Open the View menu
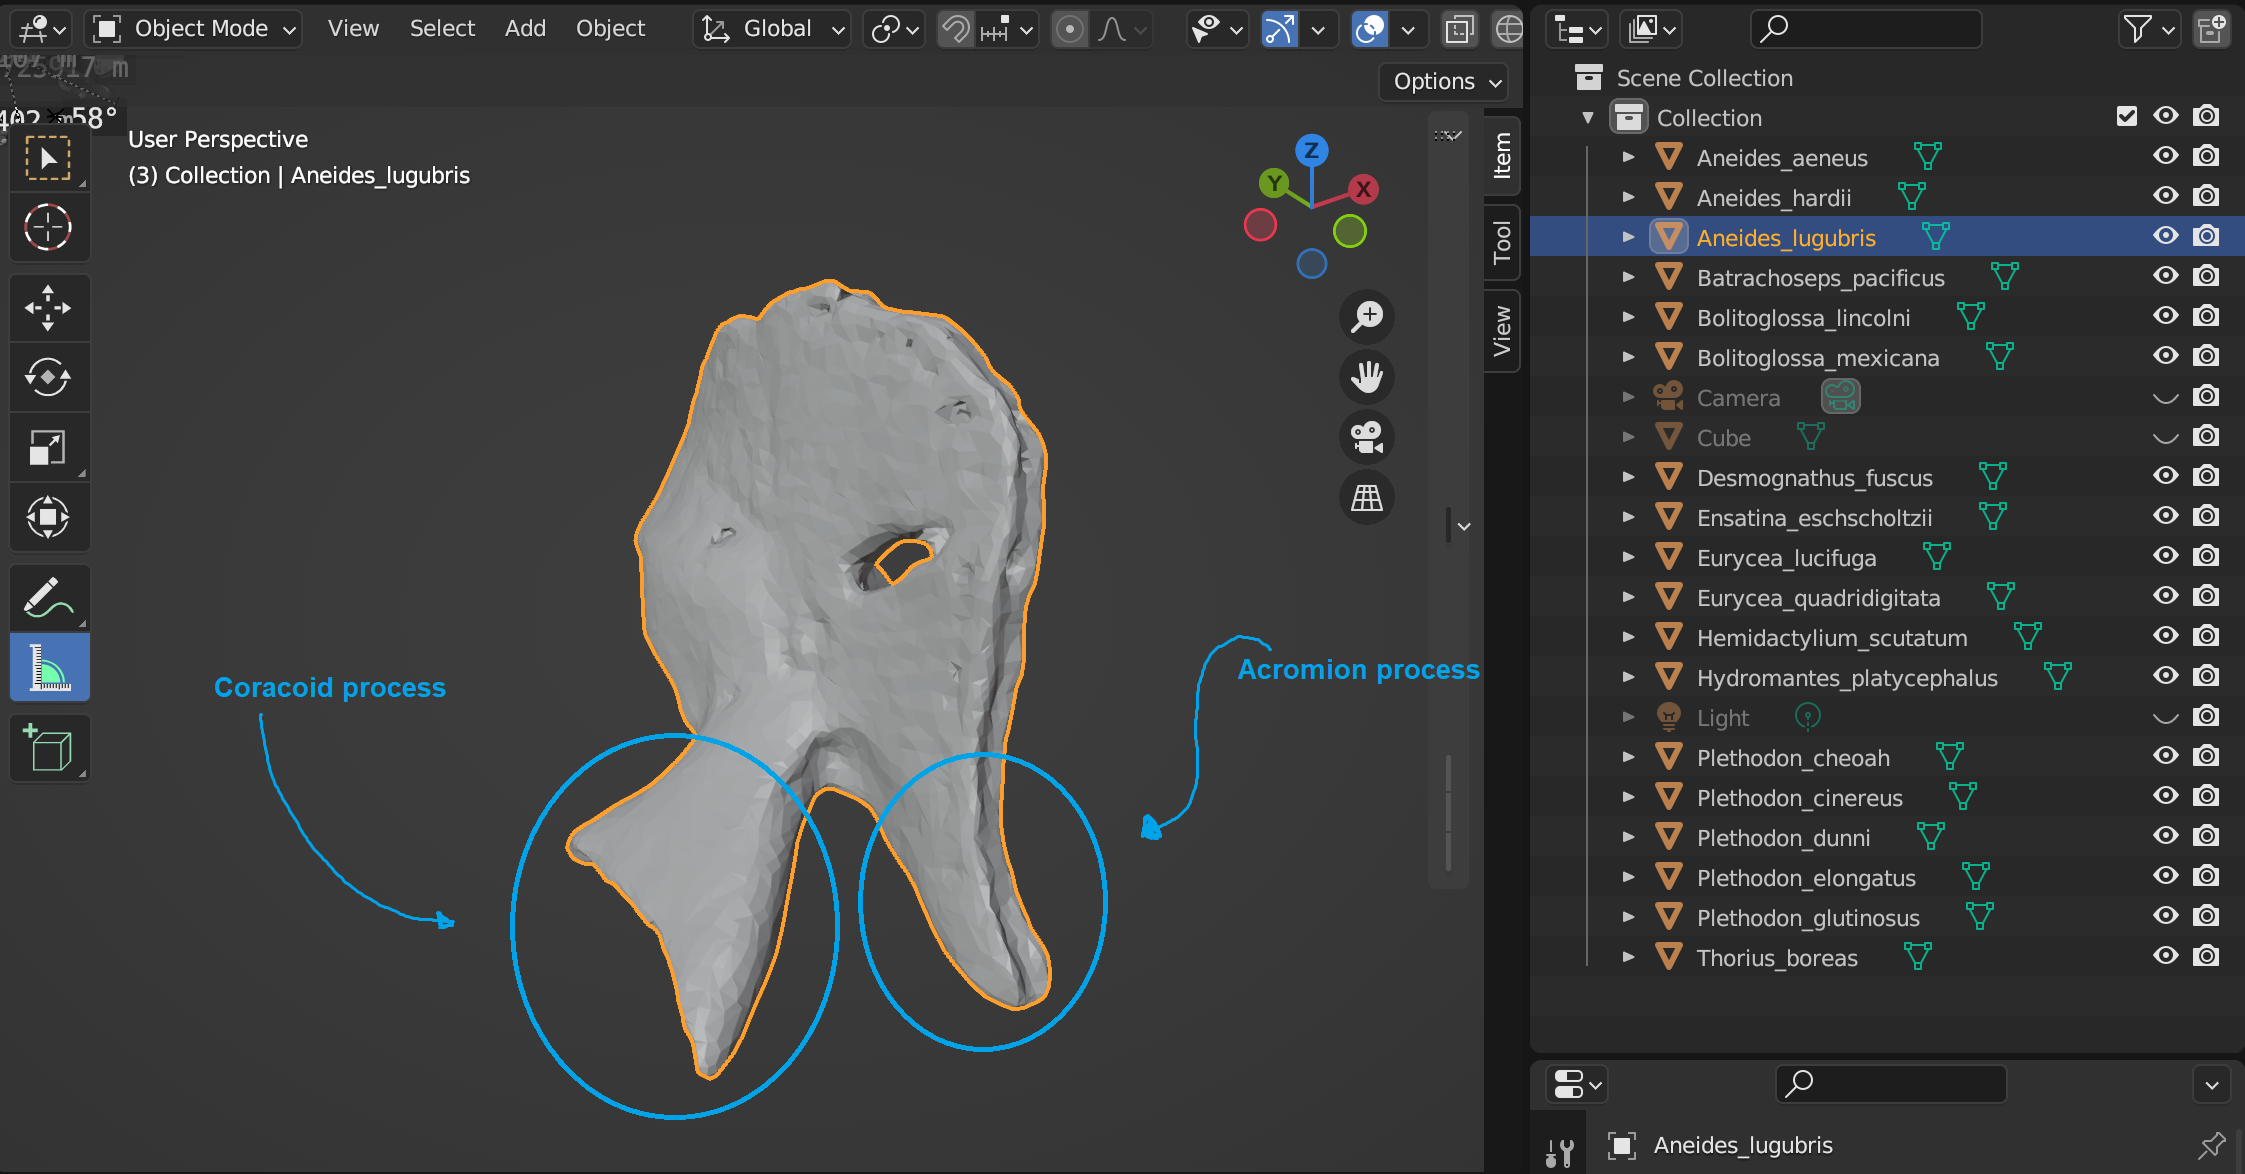Viewport: 2245px width, 1174px height. [x=352, y=28]
